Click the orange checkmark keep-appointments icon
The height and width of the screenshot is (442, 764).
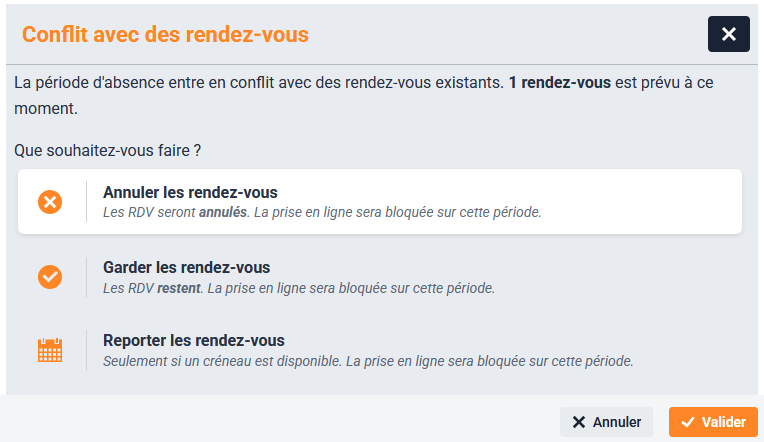click(x=50, y=277)
